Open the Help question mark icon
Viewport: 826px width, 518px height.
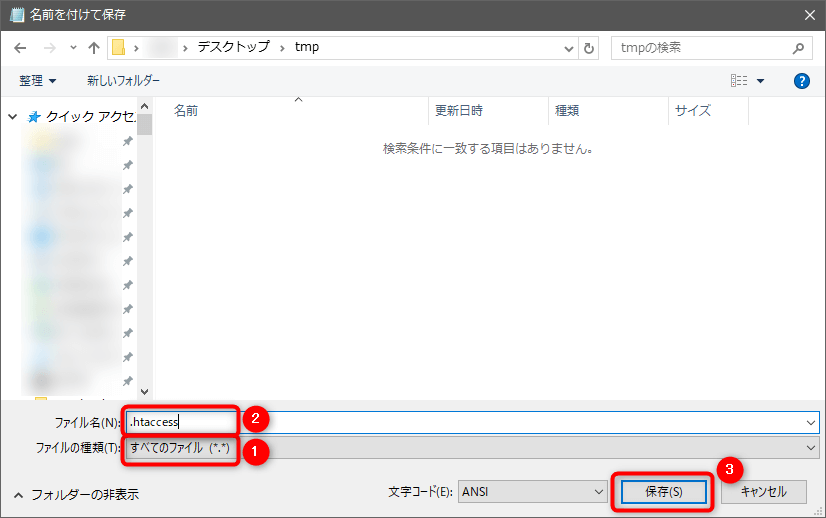801,81
